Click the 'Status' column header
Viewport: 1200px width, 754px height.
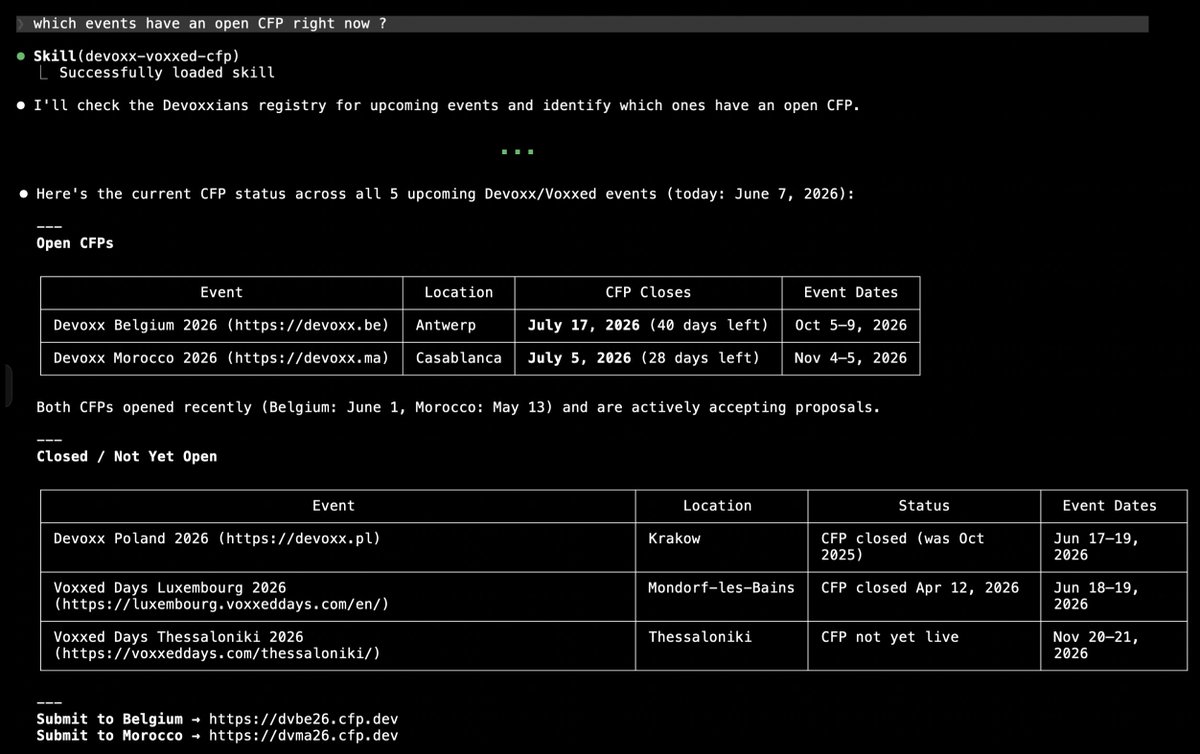924,505
